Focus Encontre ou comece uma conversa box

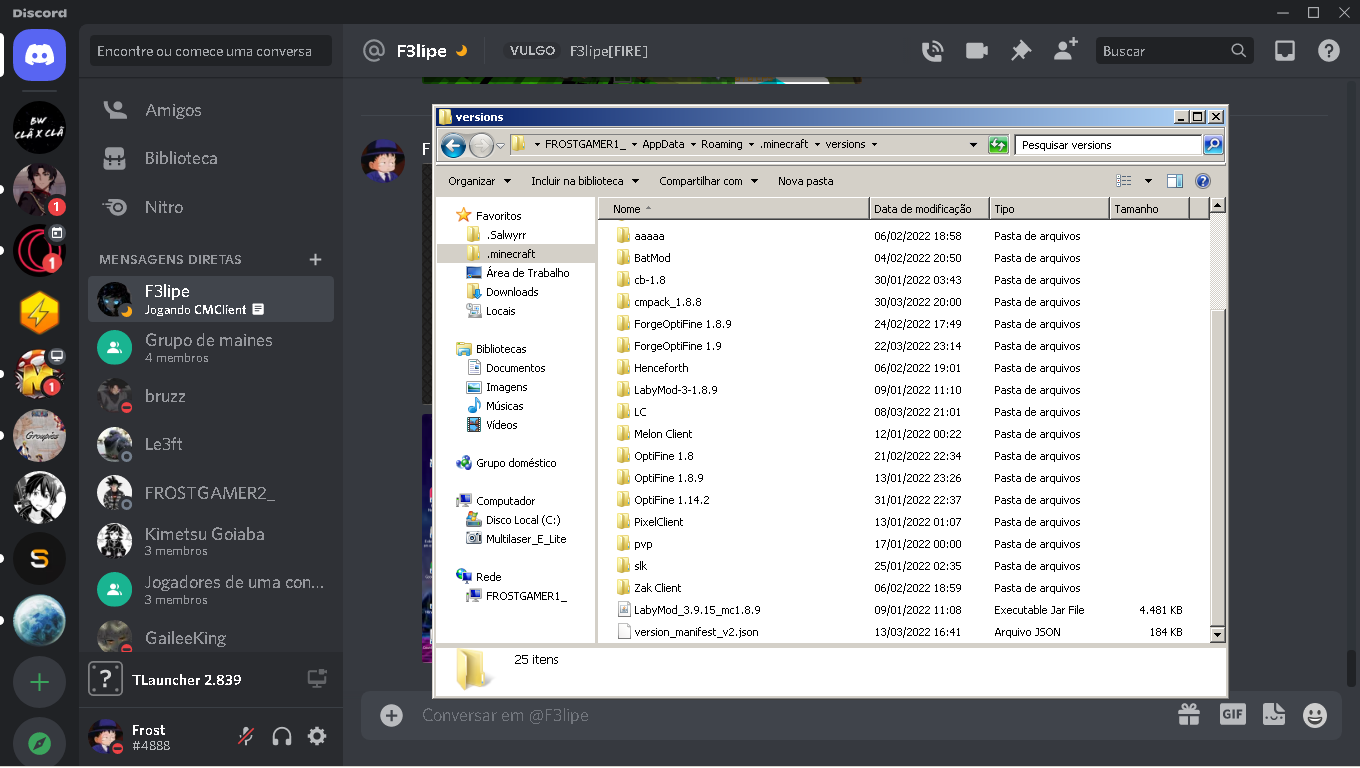point(211,51)
